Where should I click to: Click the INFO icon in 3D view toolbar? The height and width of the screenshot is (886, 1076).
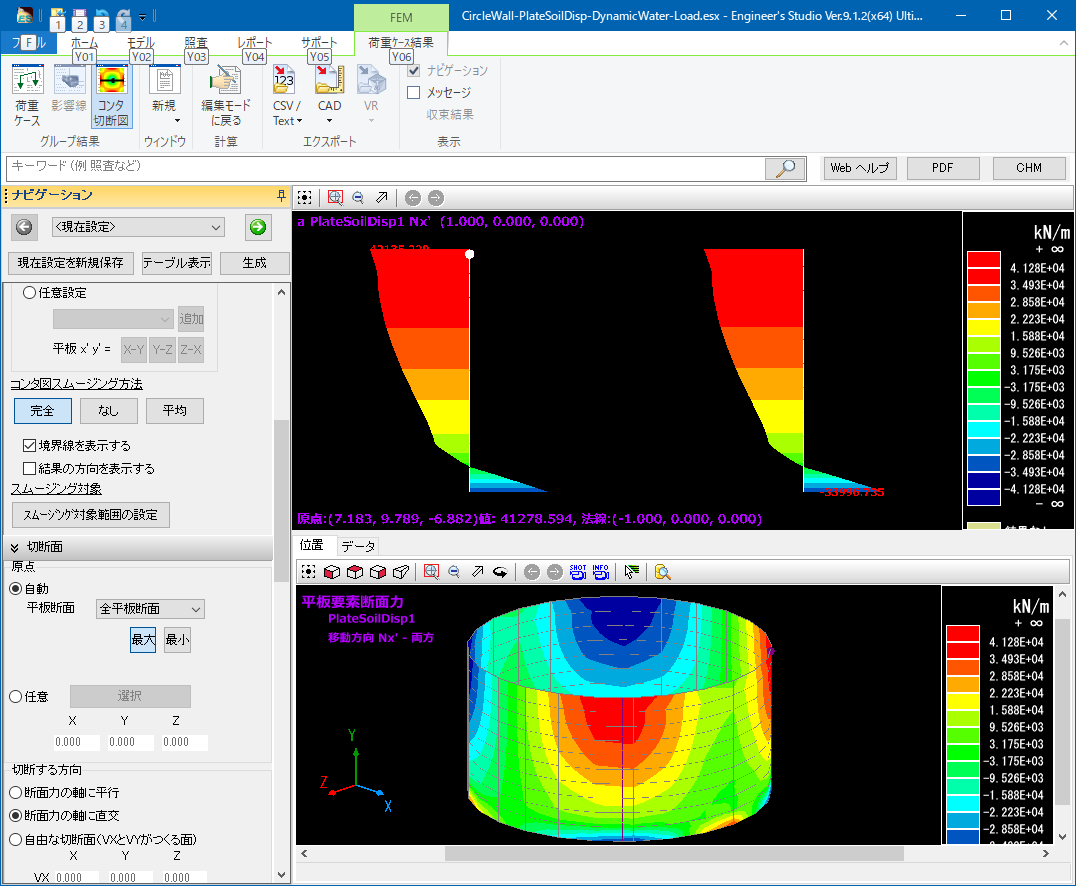pyautogui.click(x=600, y=572)
